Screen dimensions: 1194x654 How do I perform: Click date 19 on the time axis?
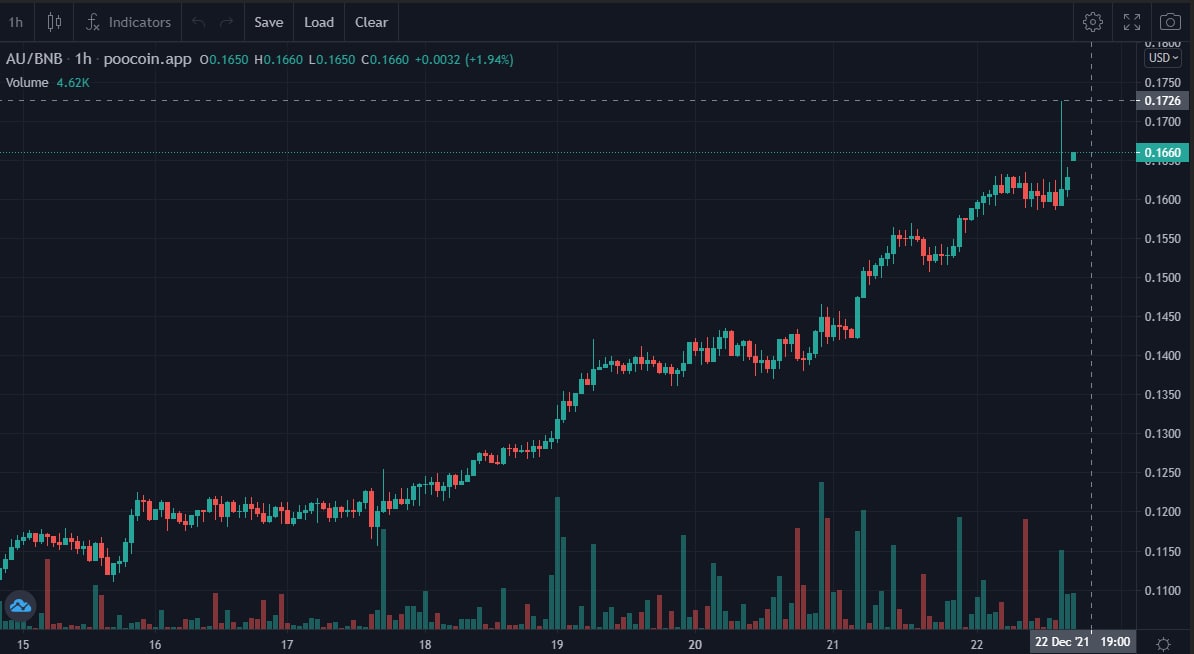click(558, 643)
